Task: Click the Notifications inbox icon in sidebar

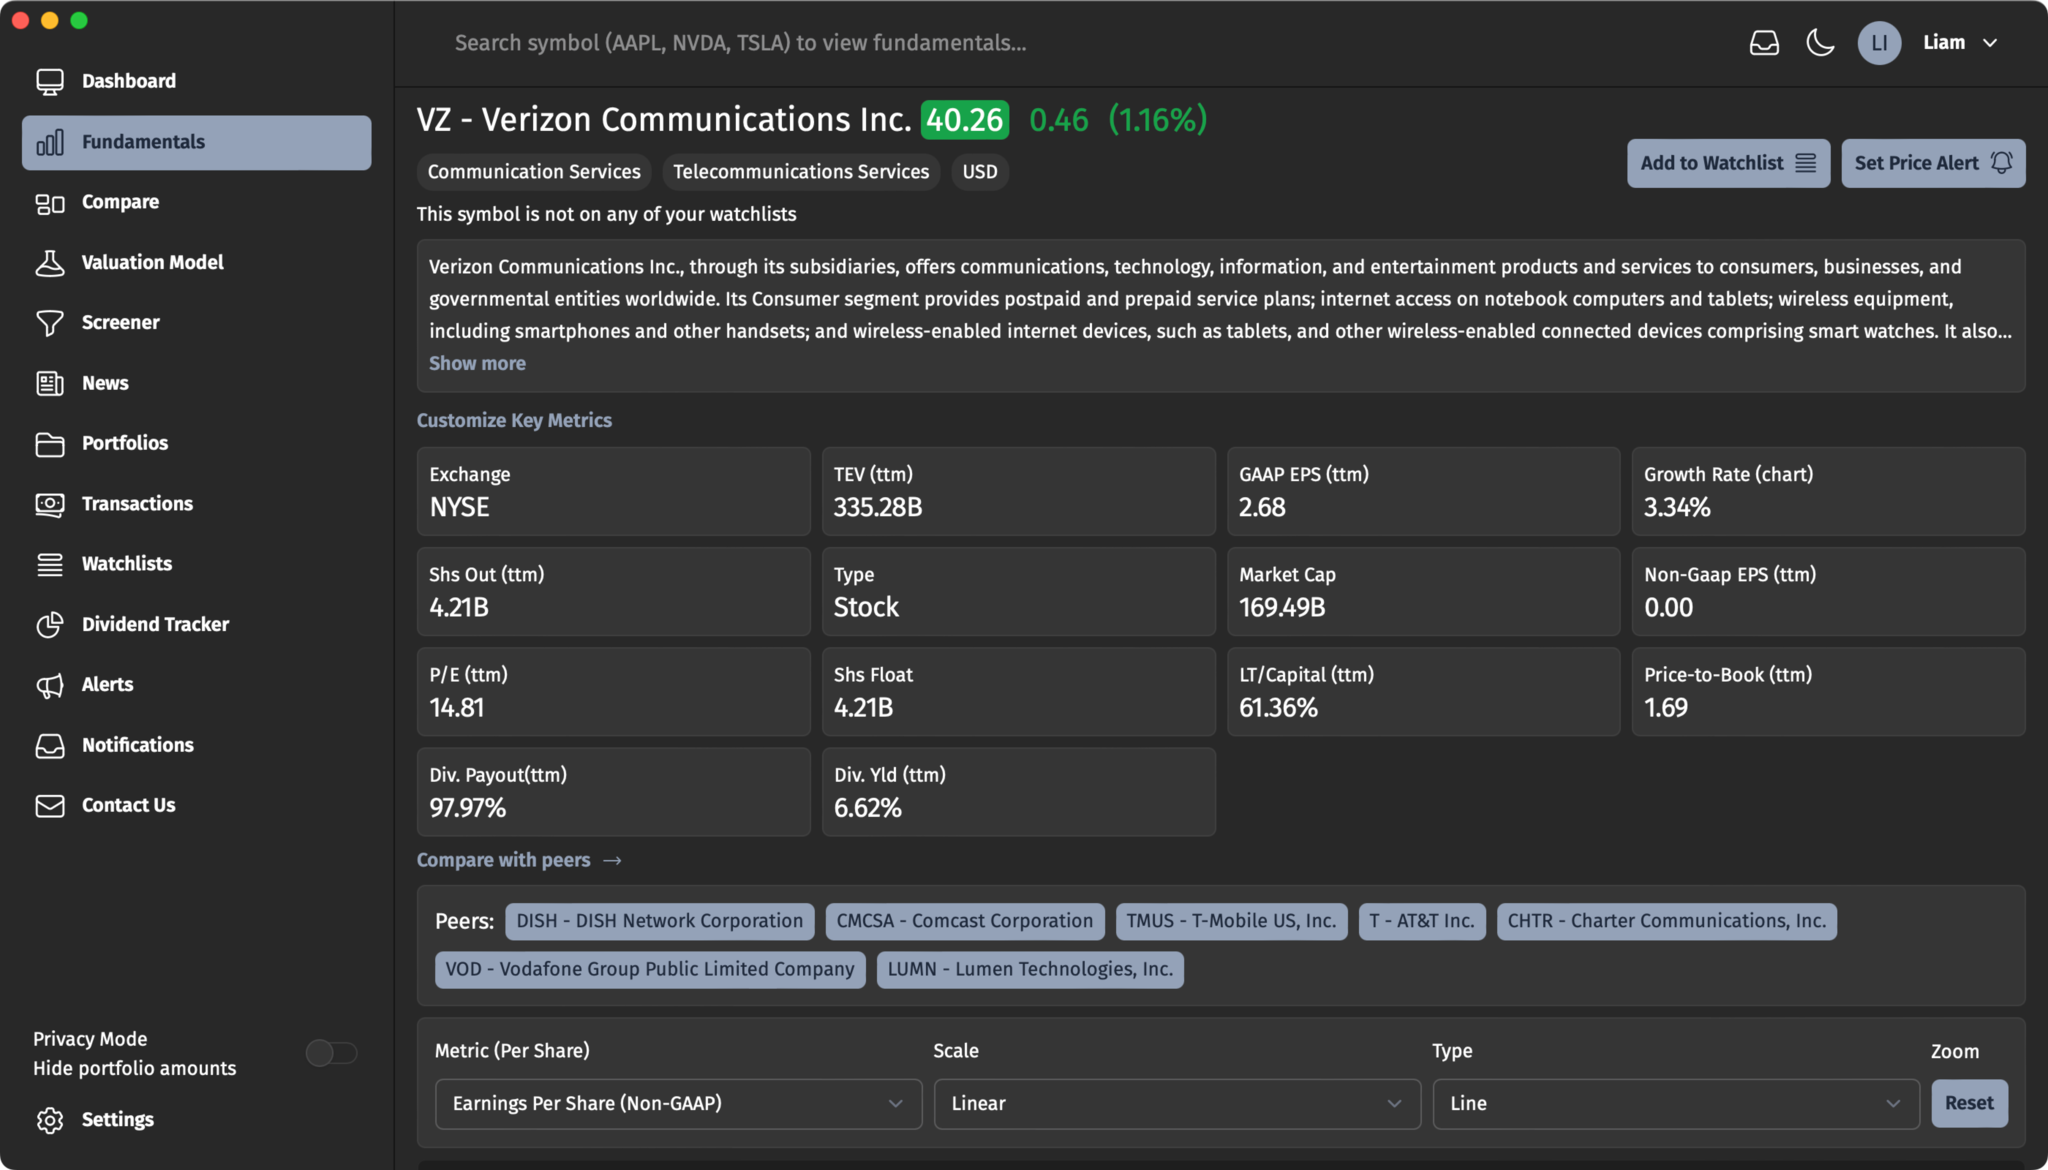Action: tap(50, 745)
